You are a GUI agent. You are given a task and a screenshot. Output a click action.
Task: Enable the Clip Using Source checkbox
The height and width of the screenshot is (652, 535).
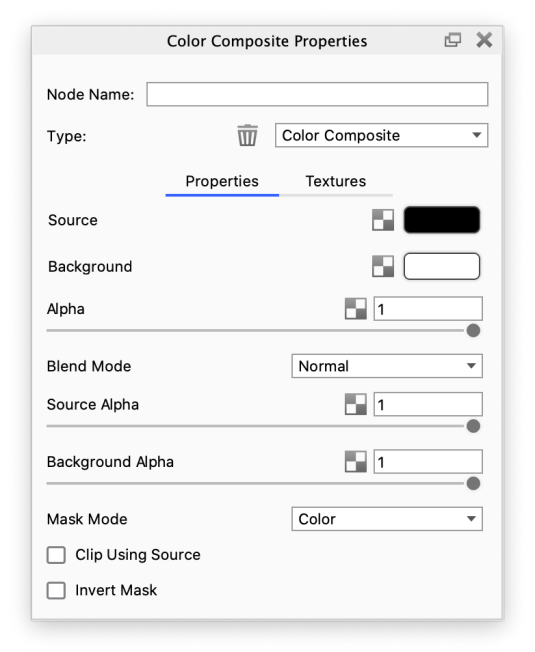(x=56, y=555)
